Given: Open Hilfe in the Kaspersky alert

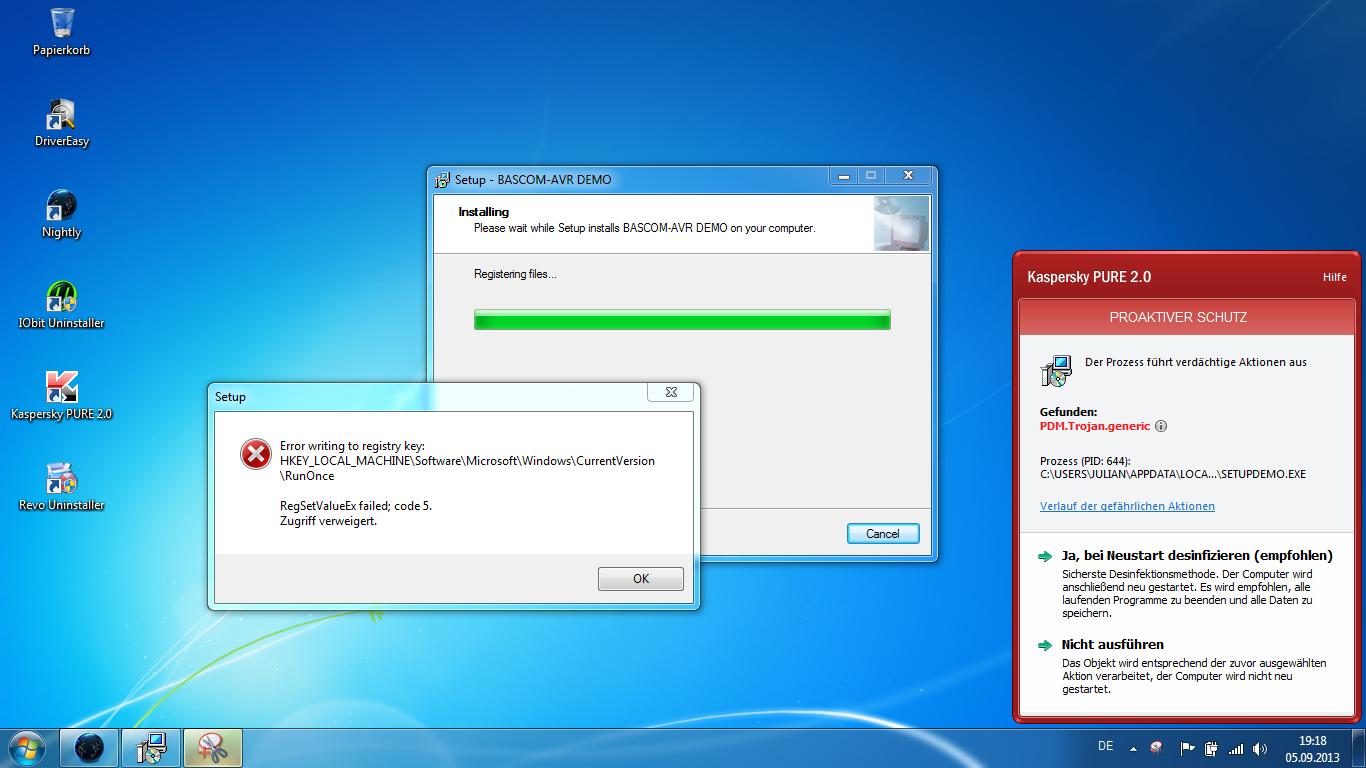Looking at the screenshot, I should pyautogui.click(x=1334, y=277).
